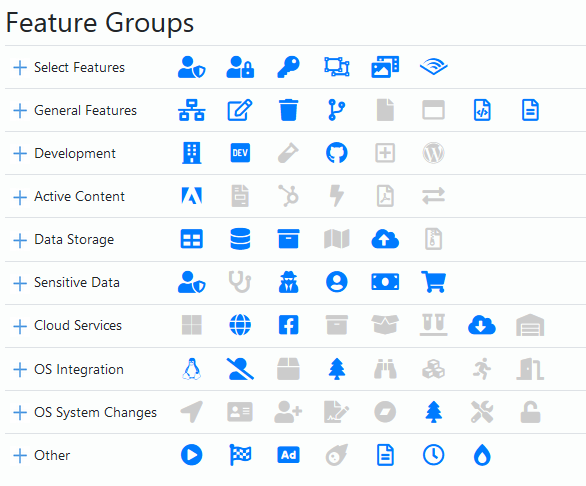Viewport: 586px width, 486px height.
Task: Click the gray window icon in General Features
Action: point(434,110)
